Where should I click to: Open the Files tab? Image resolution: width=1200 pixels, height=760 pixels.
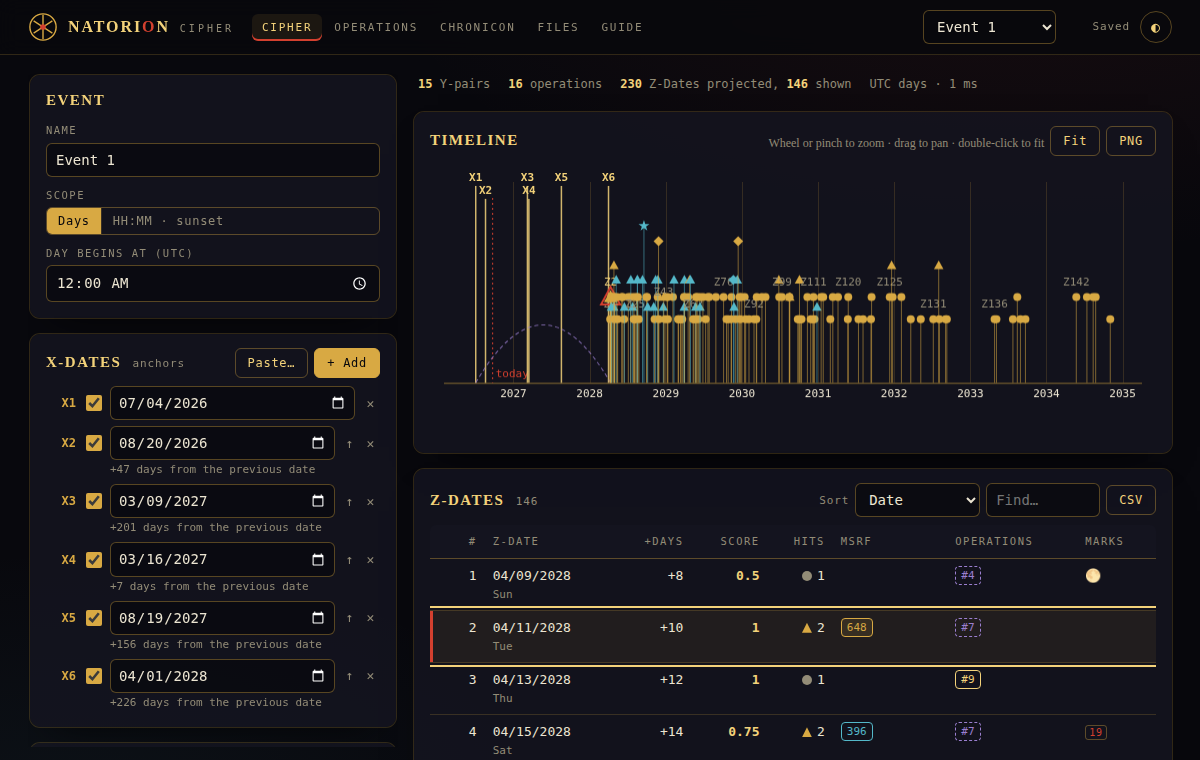tap(558, 27)
